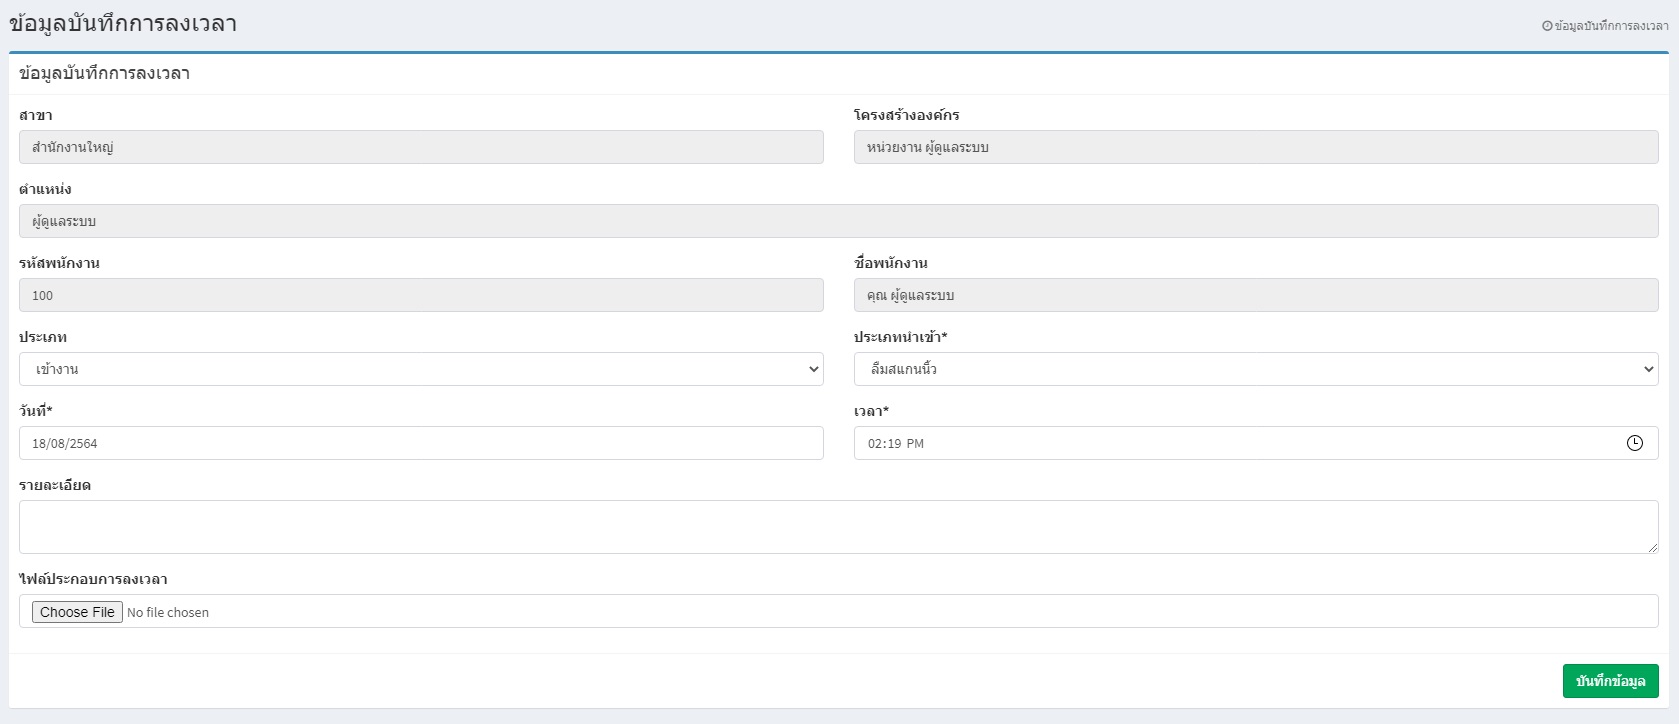Open the ประเภทนำเข้า dropdown showing ลืมสแกนนิ้ว

pos(1256,369)
